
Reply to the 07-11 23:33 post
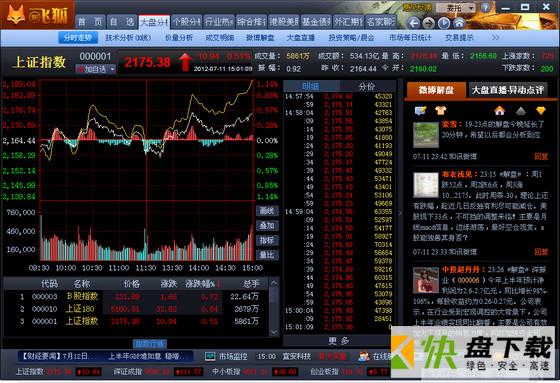[x=541, y=252]
